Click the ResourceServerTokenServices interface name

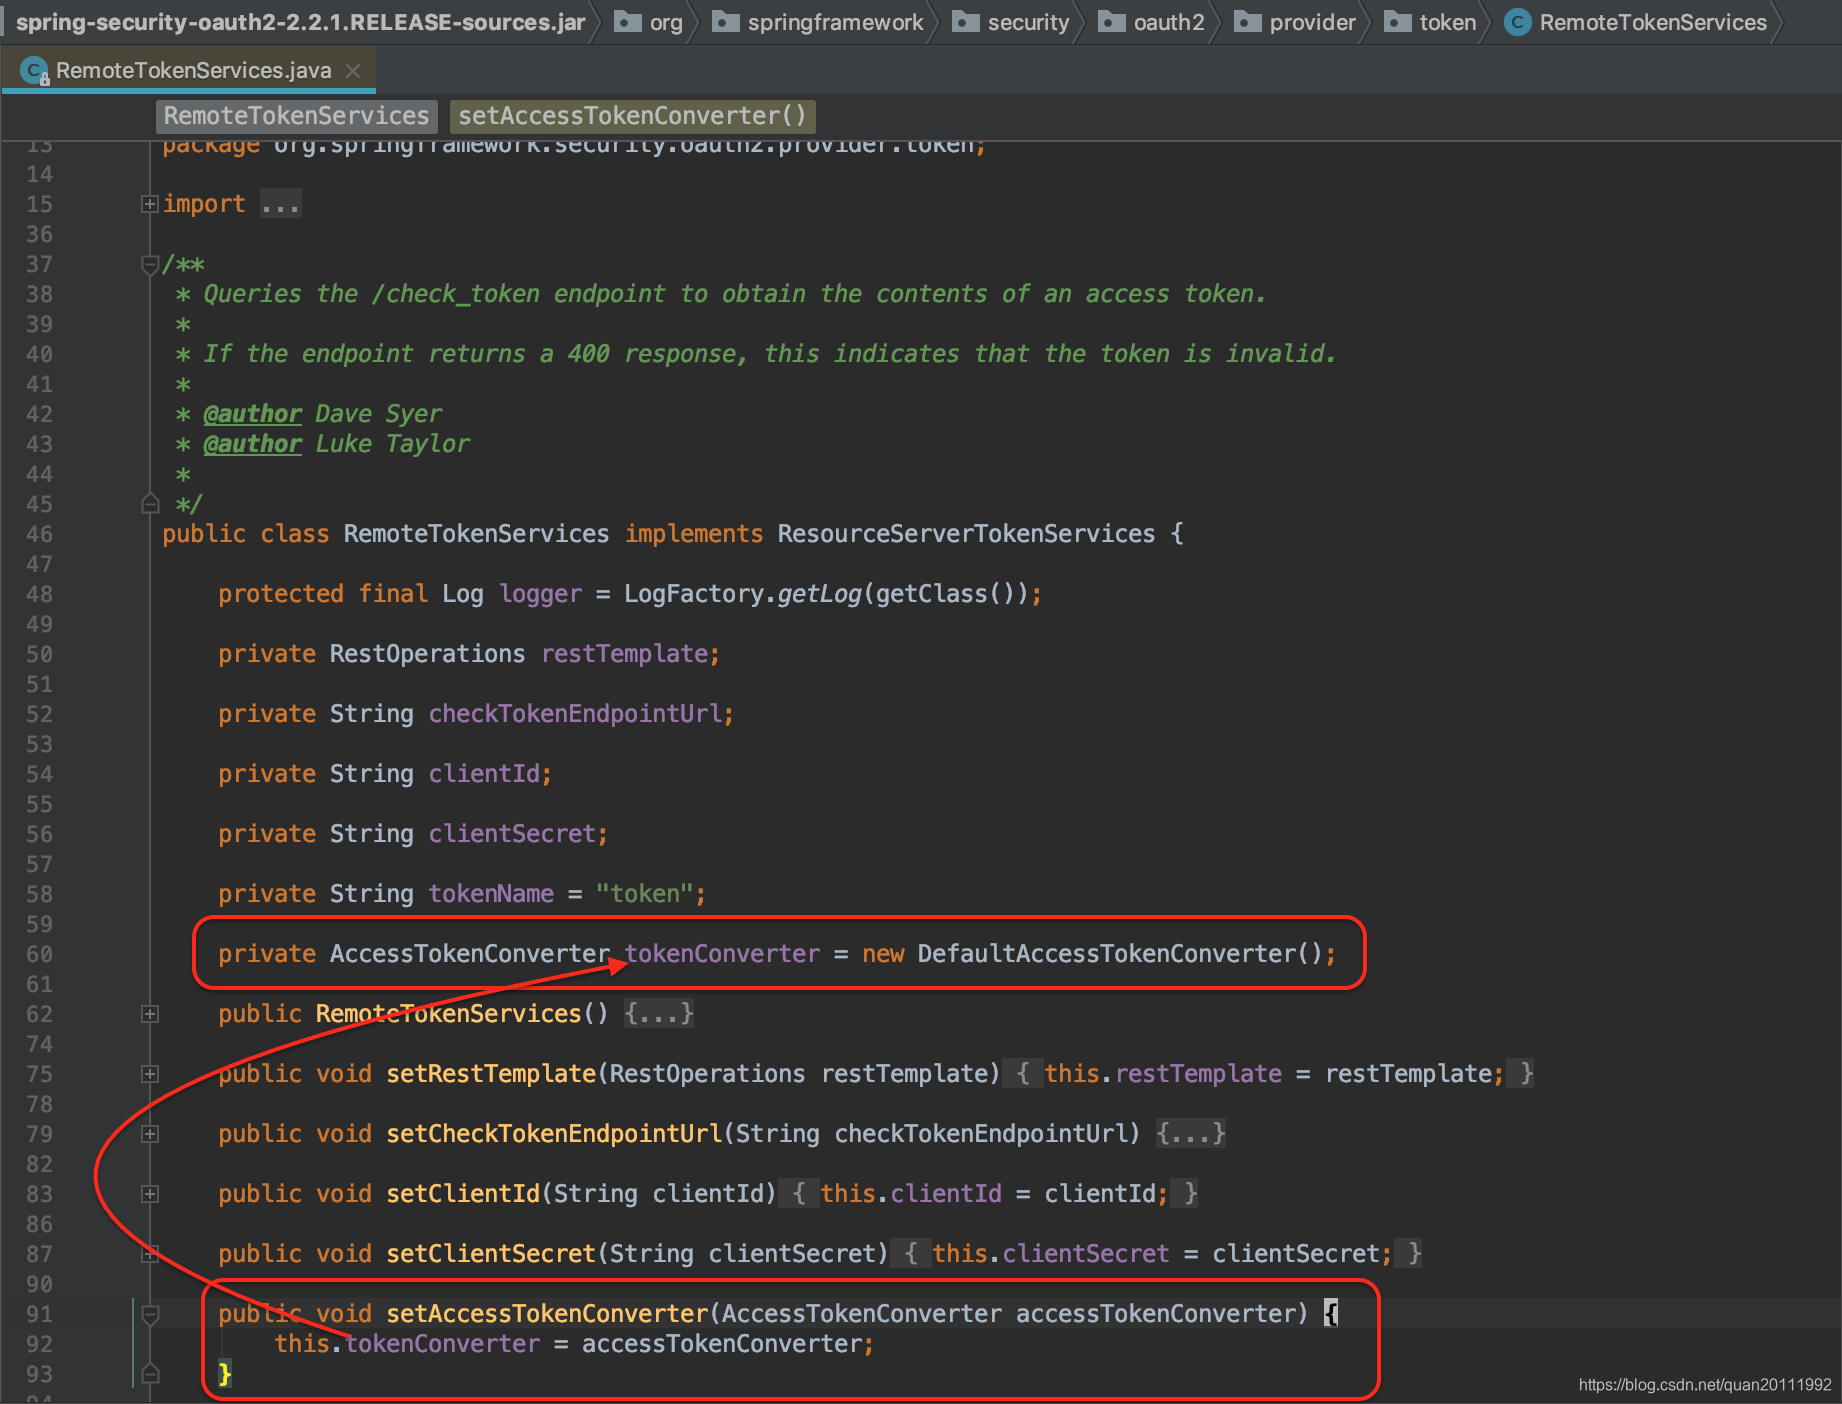[x=966, y=534]
